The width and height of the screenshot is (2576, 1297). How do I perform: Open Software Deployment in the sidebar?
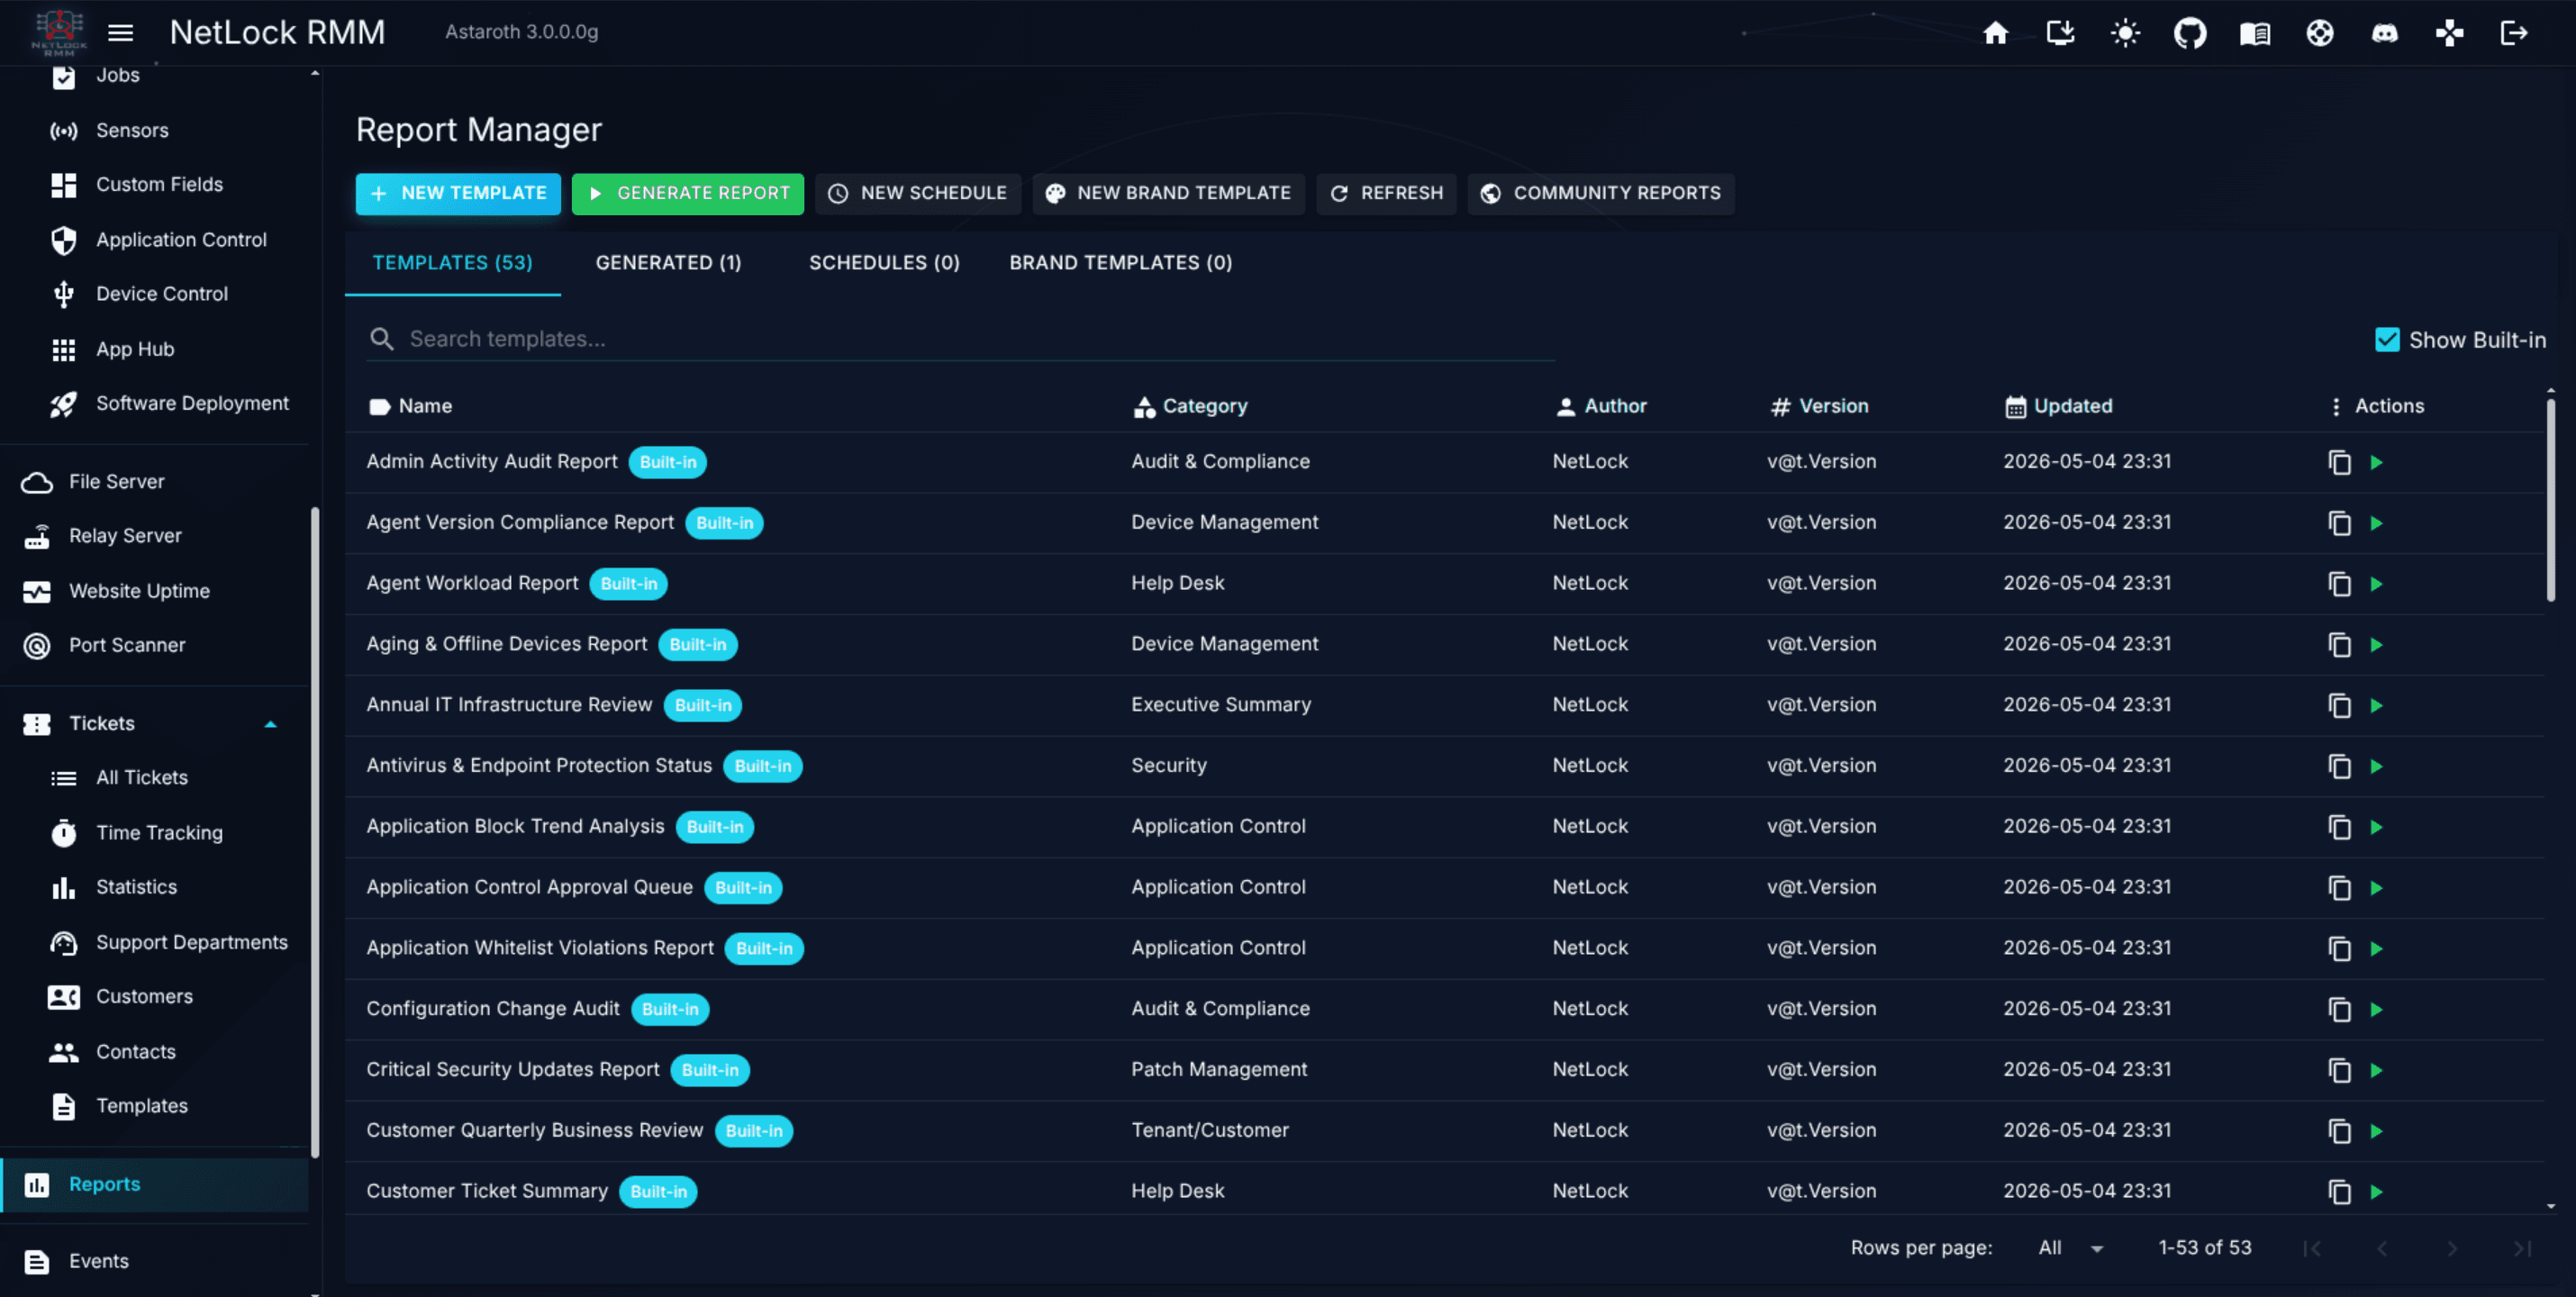155,404
